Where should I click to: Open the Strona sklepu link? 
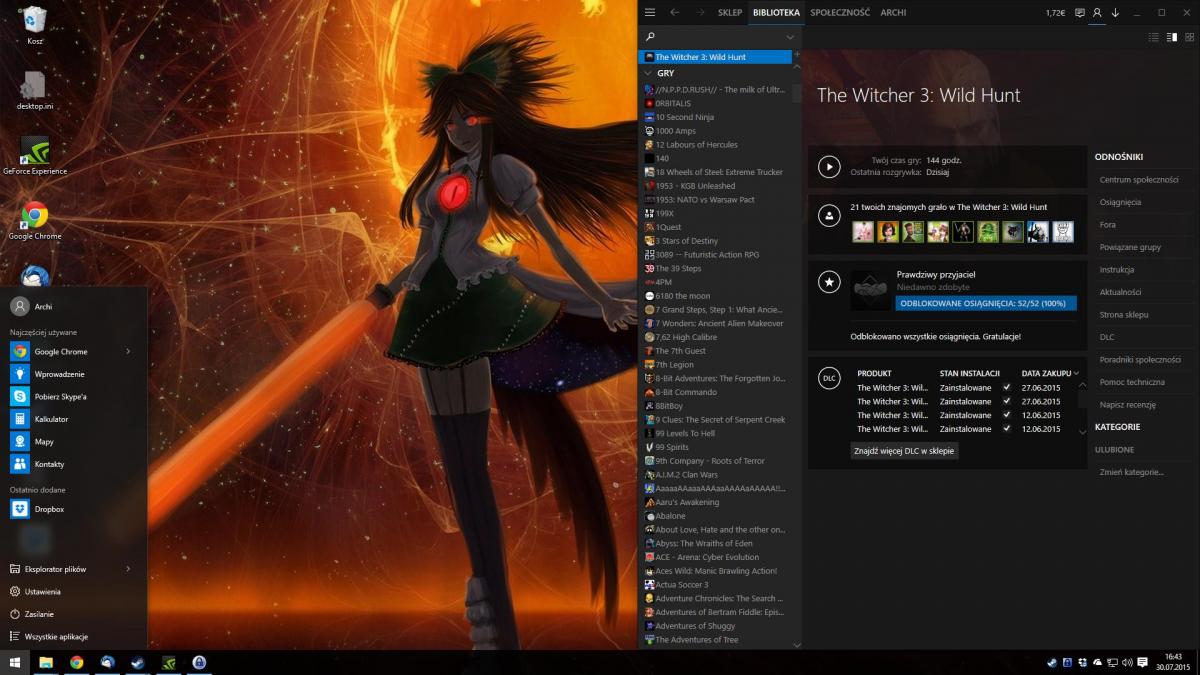[x=1124, y=315]
